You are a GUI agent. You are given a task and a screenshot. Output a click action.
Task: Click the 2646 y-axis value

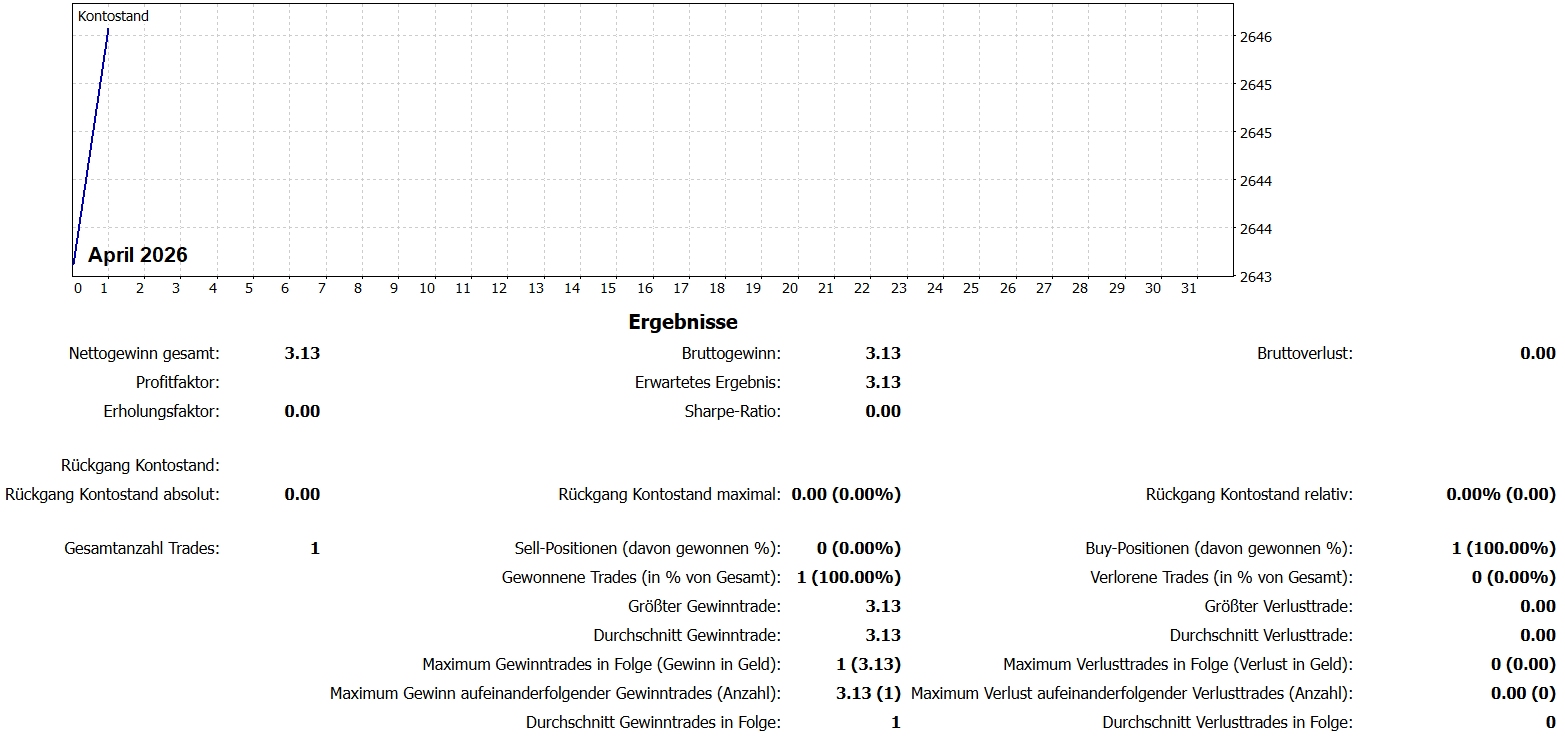[x=1254, y=37]
